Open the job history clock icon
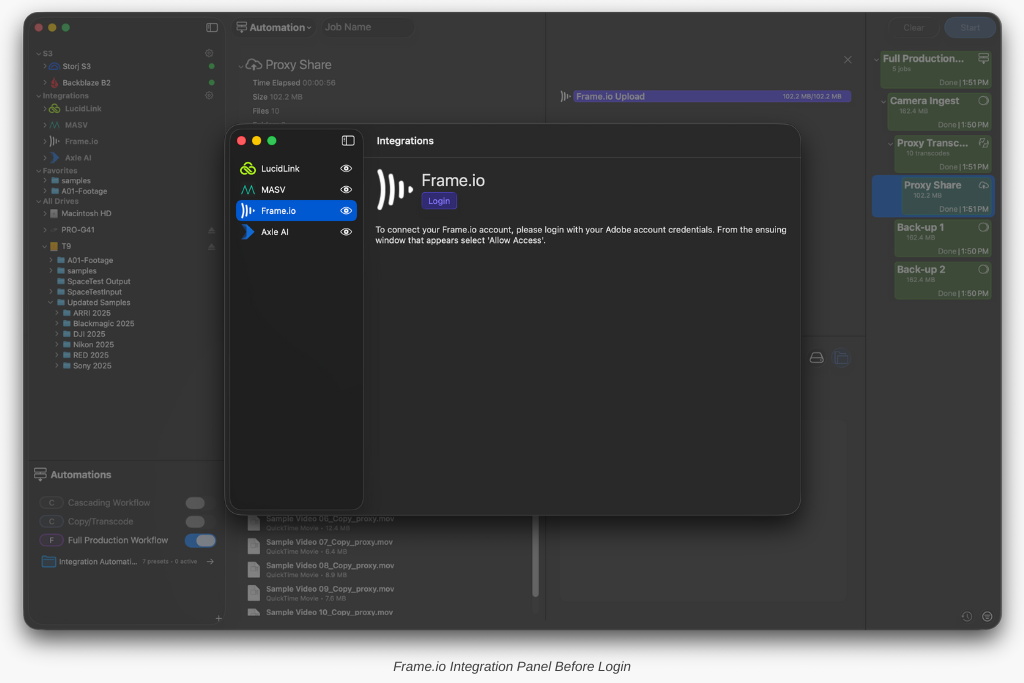Screen dimensions: 1024x683 967,616
